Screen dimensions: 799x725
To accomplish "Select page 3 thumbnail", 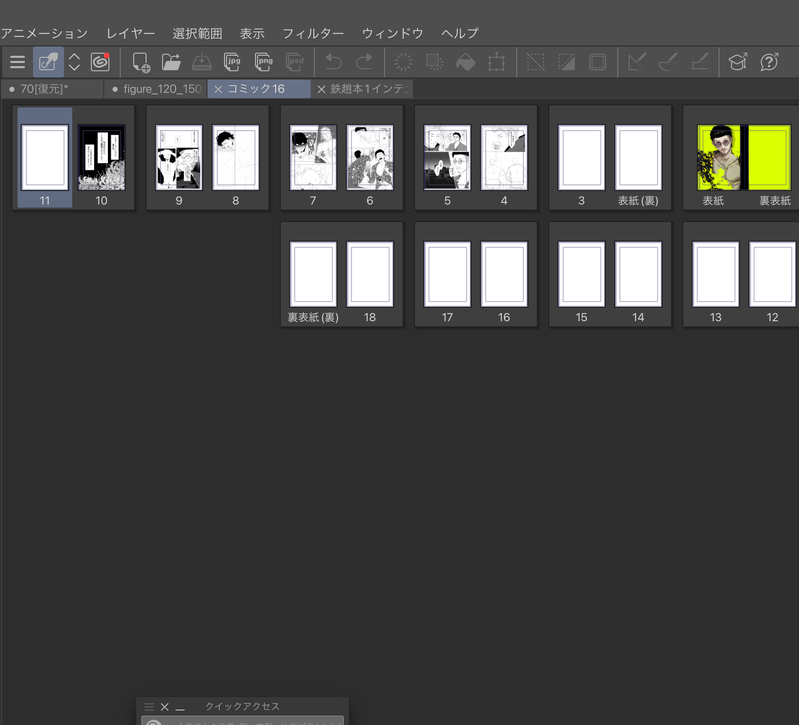I will (x=581, y=157).
